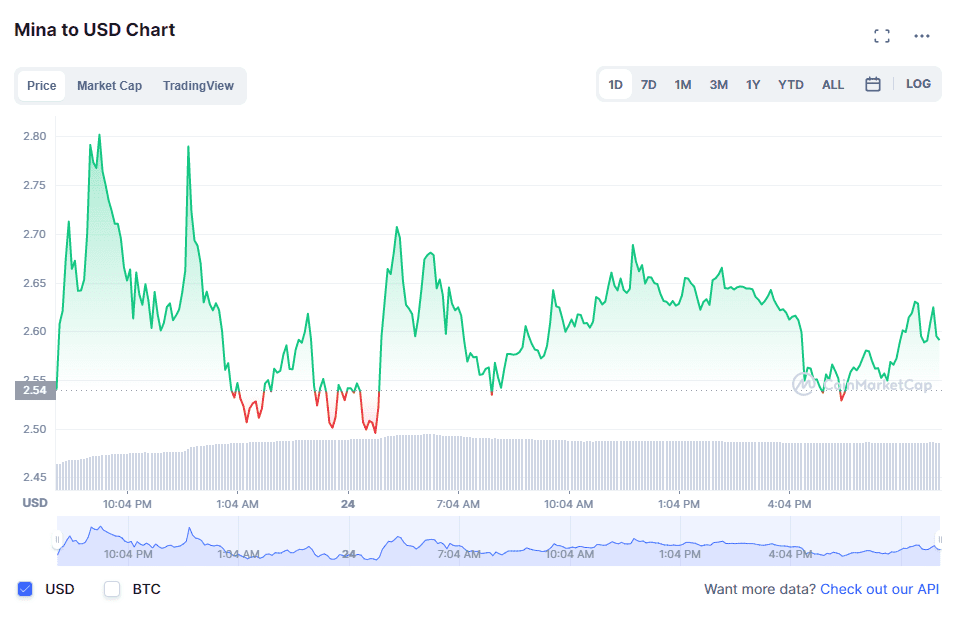Viewport: 974px width, 623px height.
Task: Toggle logarithmic scale with LOG button
Action: 918,84
